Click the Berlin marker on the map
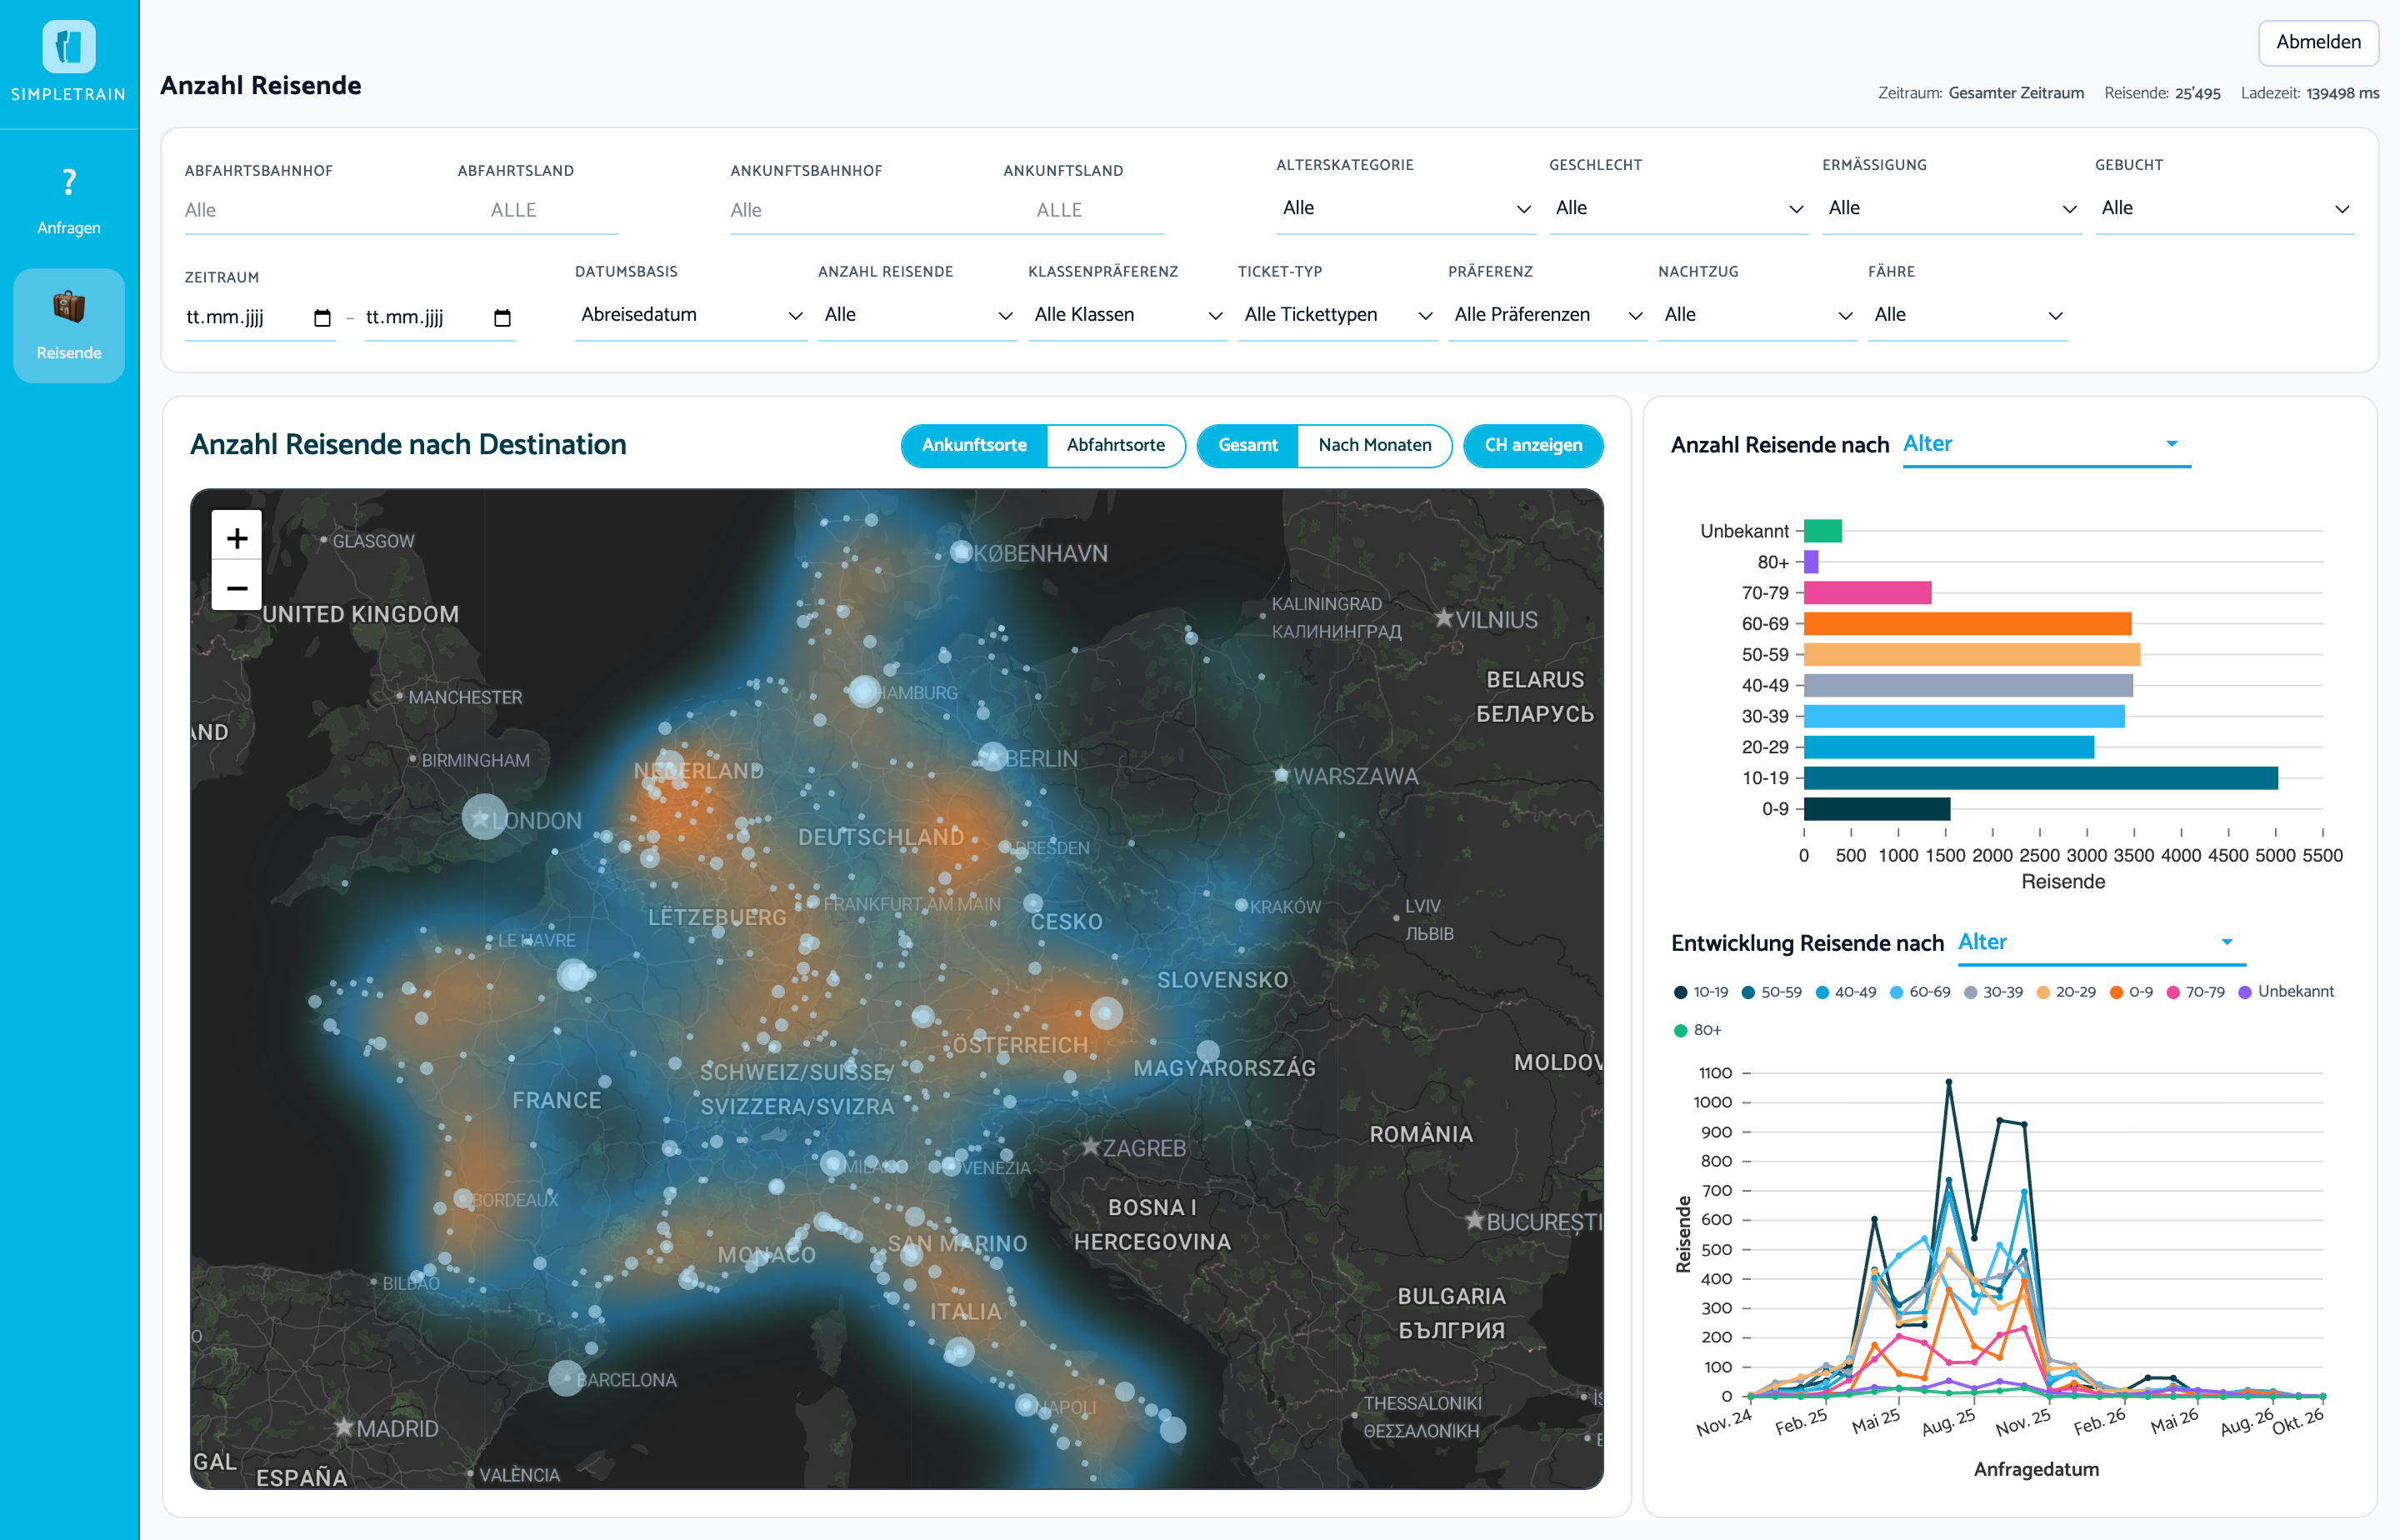Screen dimensions: 2400x1540 992,757
